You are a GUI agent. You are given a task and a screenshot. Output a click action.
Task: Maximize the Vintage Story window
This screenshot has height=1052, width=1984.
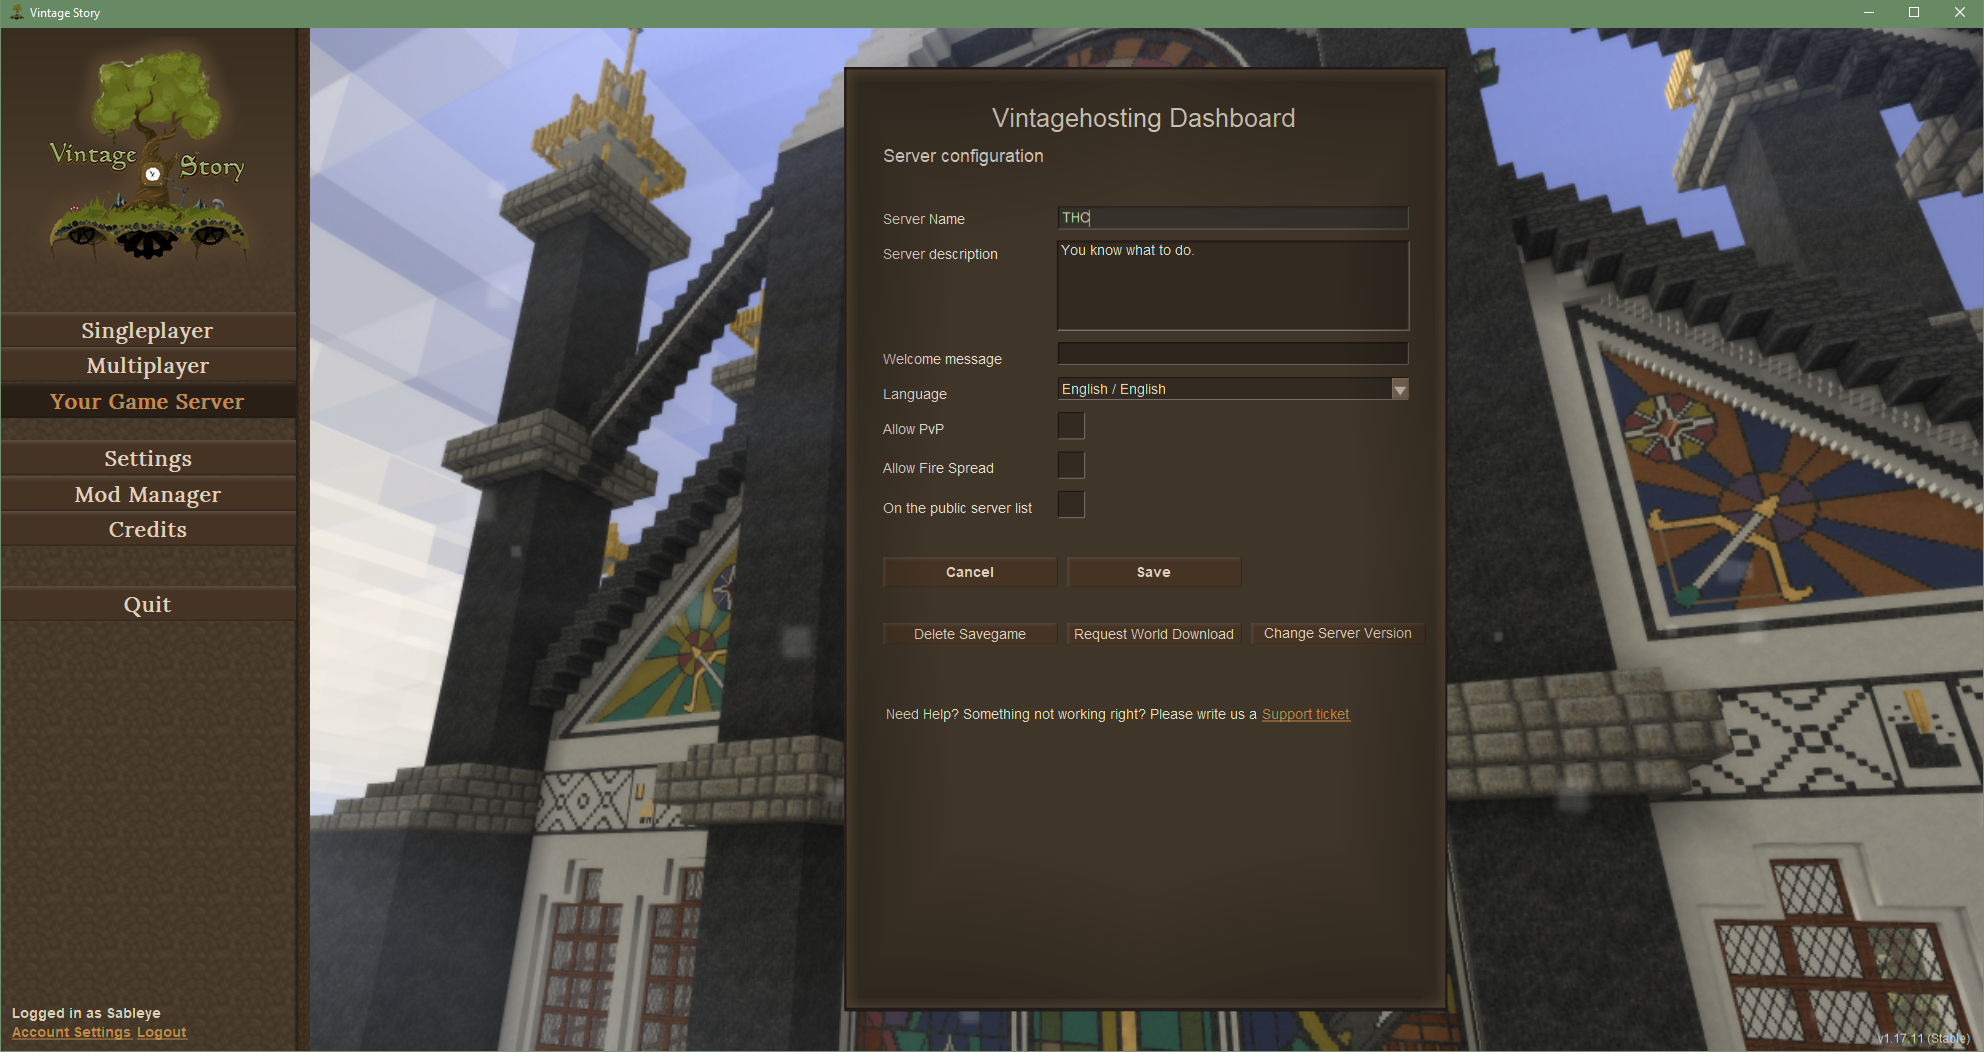point(1913,13)
